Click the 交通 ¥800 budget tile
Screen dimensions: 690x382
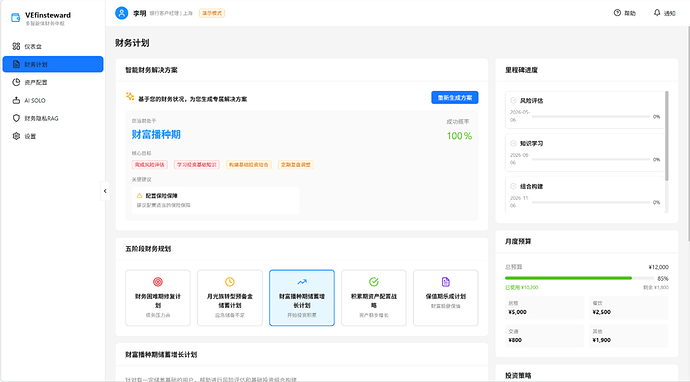pyautogui.click(x=544, y=336)
